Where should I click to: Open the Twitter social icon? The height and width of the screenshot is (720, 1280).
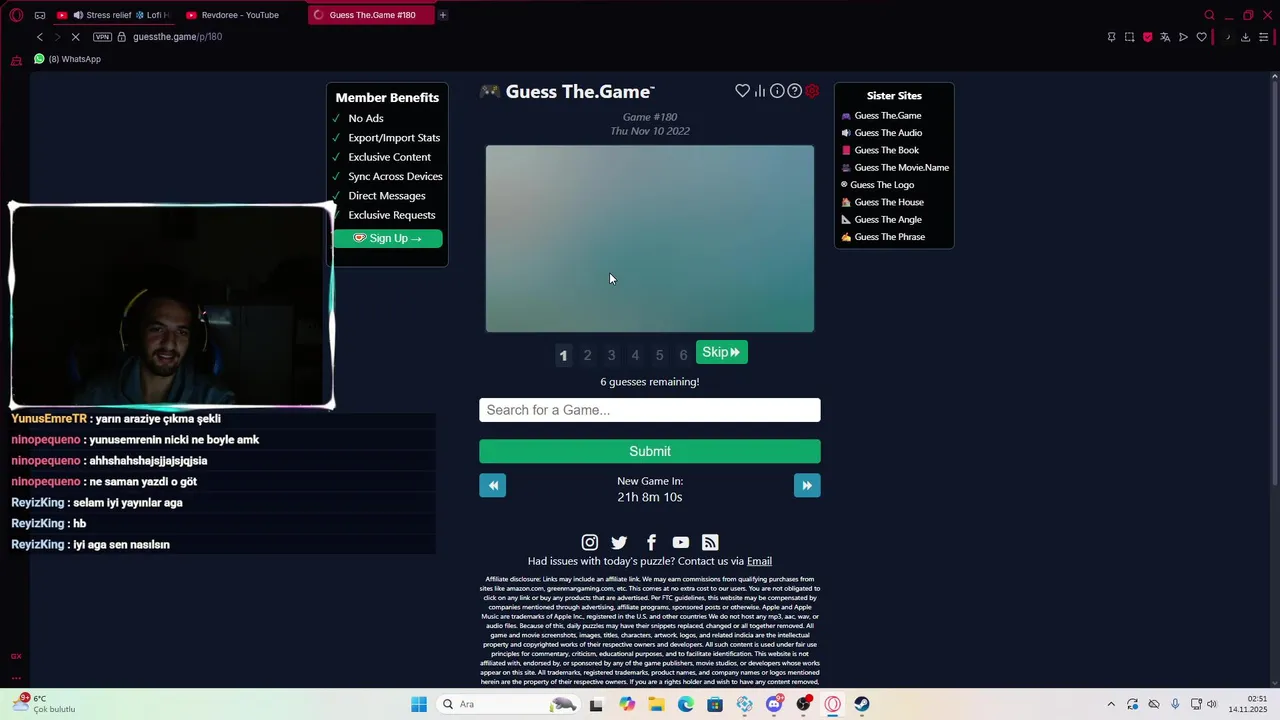click(x=619, y=542)
